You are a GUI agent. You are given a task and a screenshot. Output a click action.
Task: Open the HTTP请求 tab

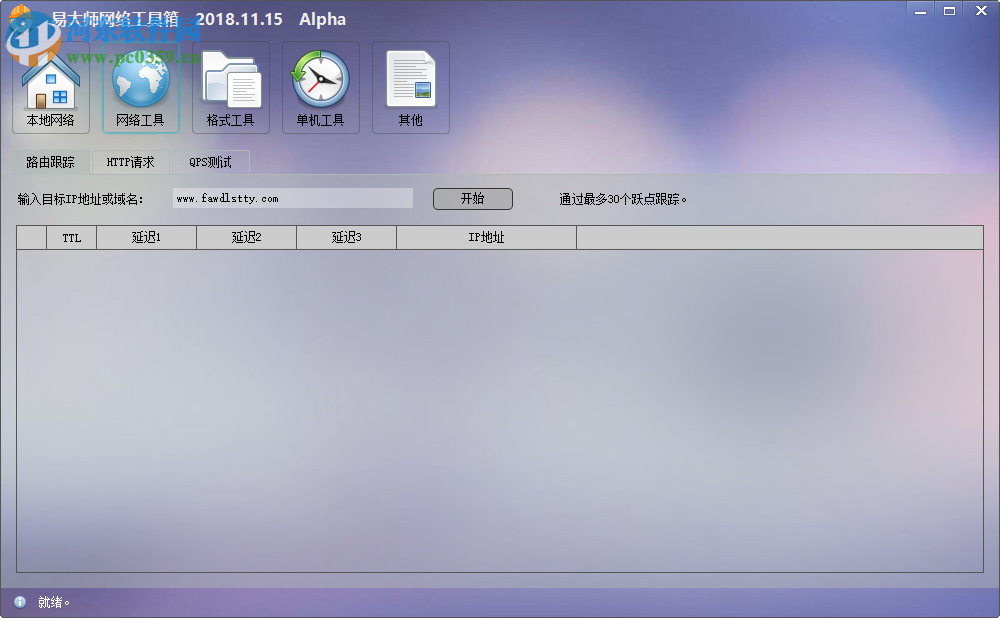(x=130, y=161)
